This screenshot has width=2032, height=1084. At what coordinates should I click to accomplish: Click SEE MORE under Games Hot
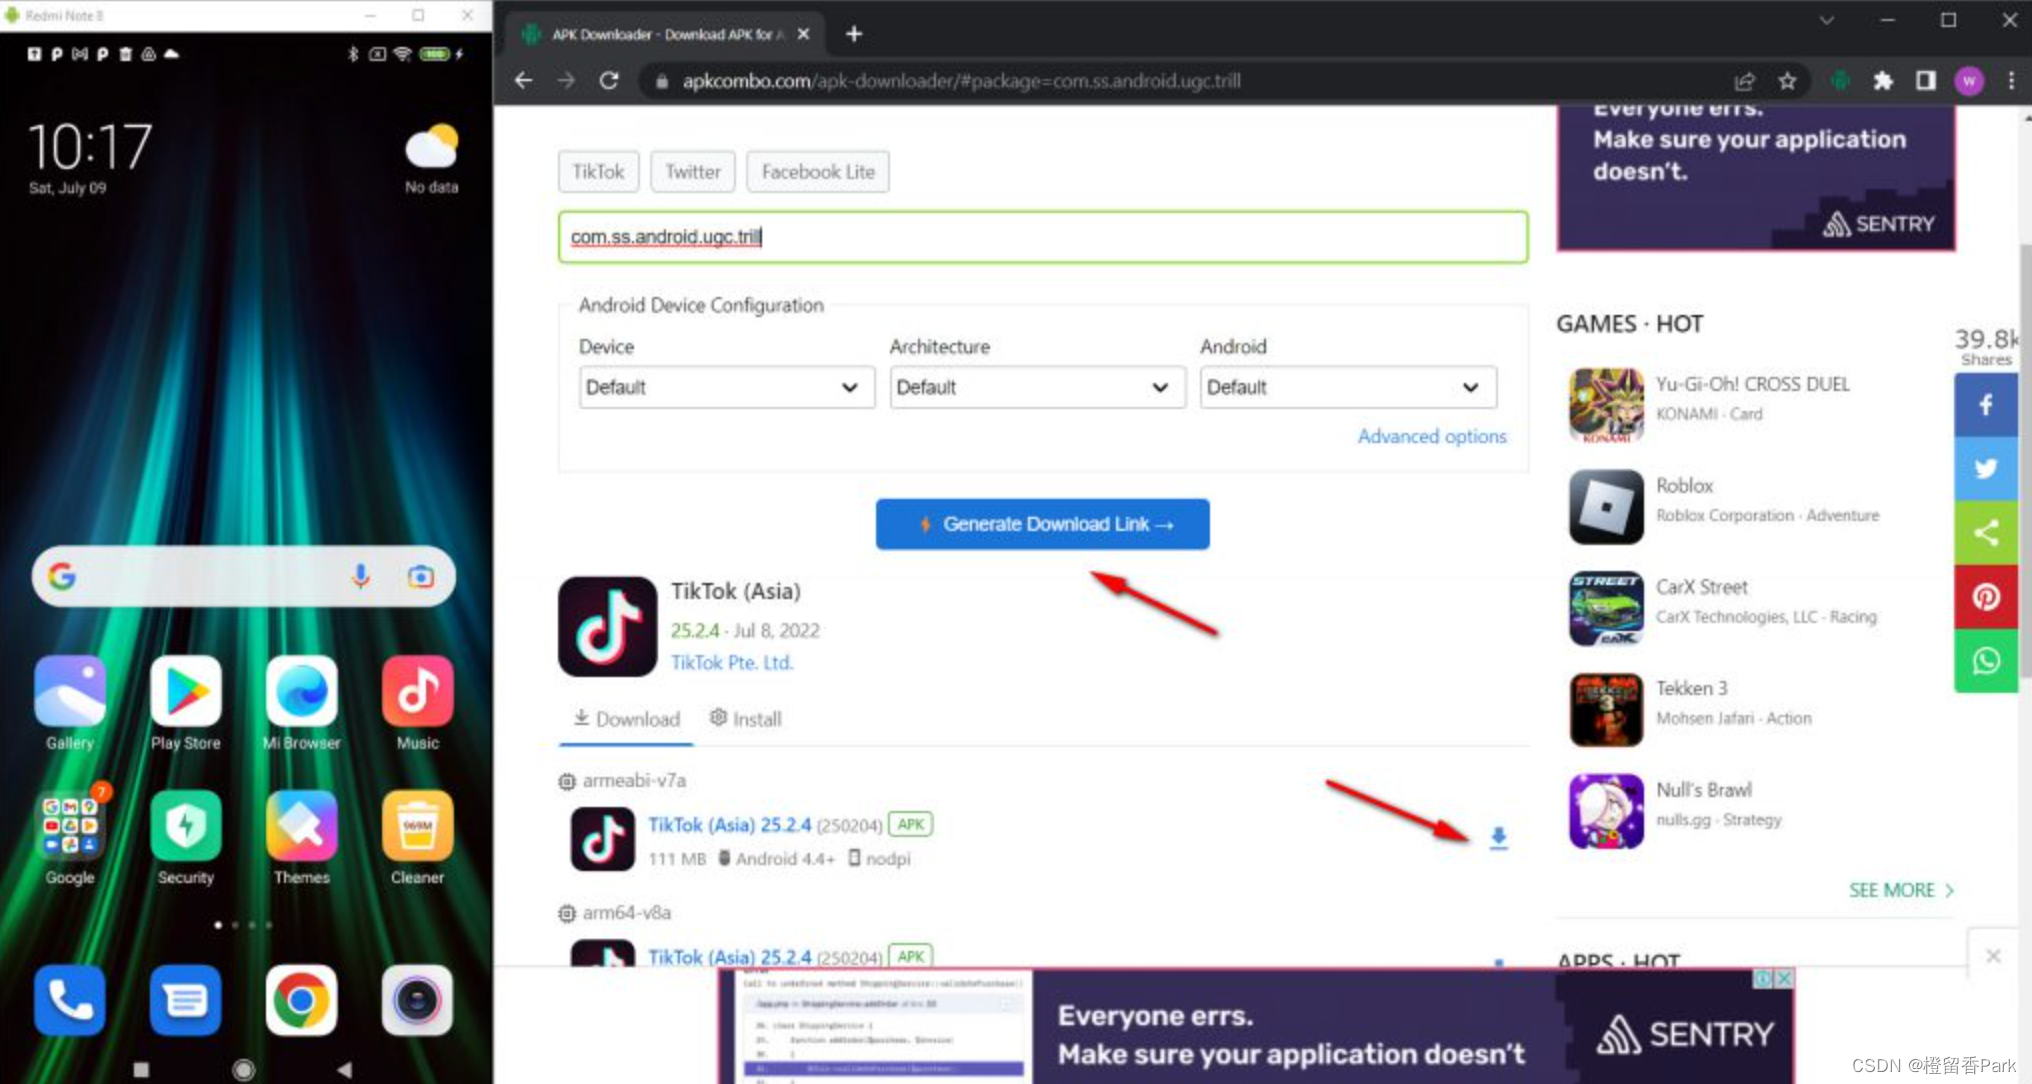(1901, 890)
